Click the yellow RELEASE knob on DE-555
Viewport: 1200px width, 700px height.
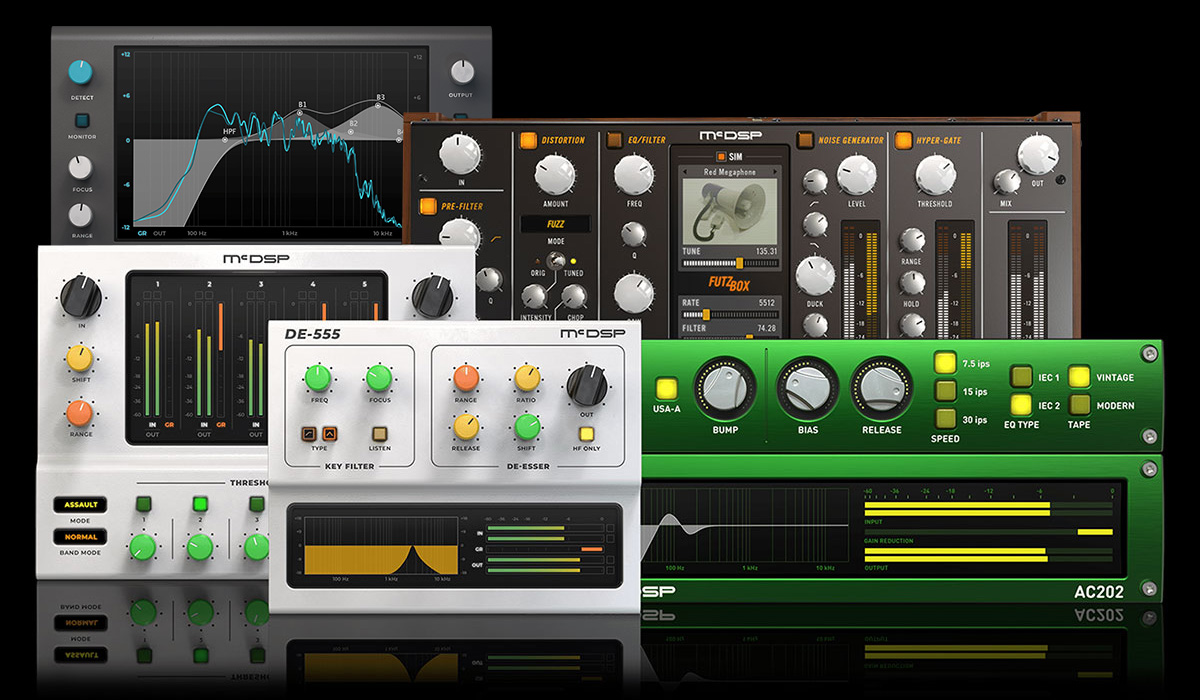pos(466,427)
